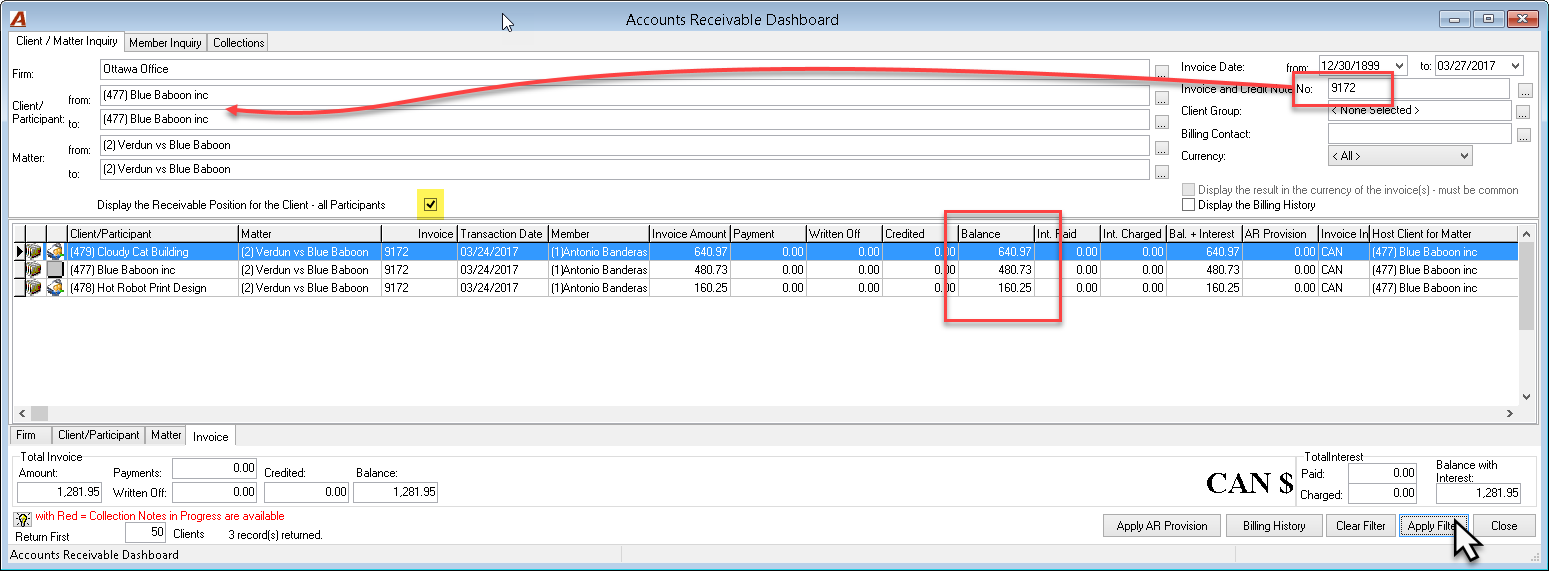The image size is (1549, 571).
Task: Click the Host Client for Matter column header
Action: [1443, 234]
